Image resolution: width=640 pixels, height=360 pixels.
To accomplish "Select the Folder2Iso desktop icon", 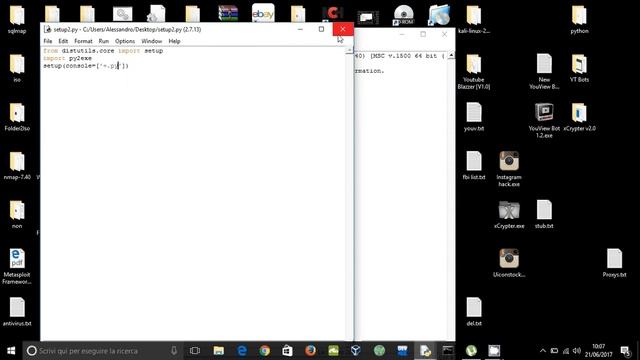I will point(17,117).
